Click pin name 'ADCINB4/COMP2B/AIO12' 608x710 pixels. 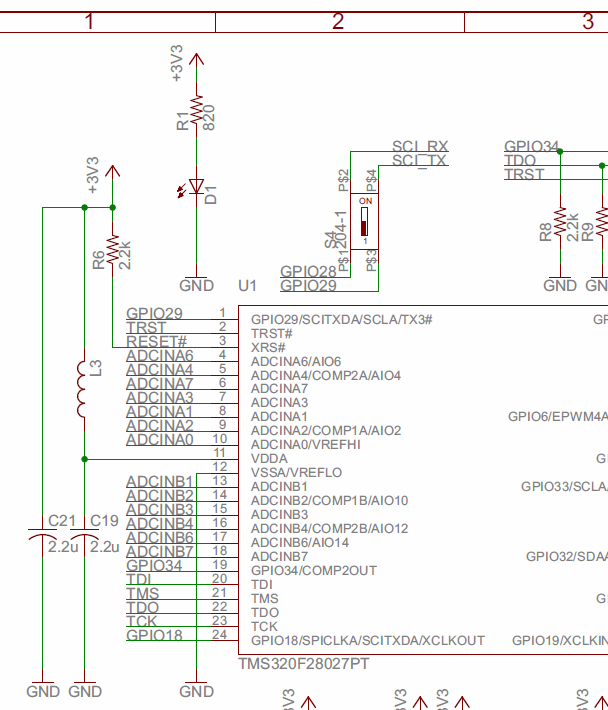point(330,529)
